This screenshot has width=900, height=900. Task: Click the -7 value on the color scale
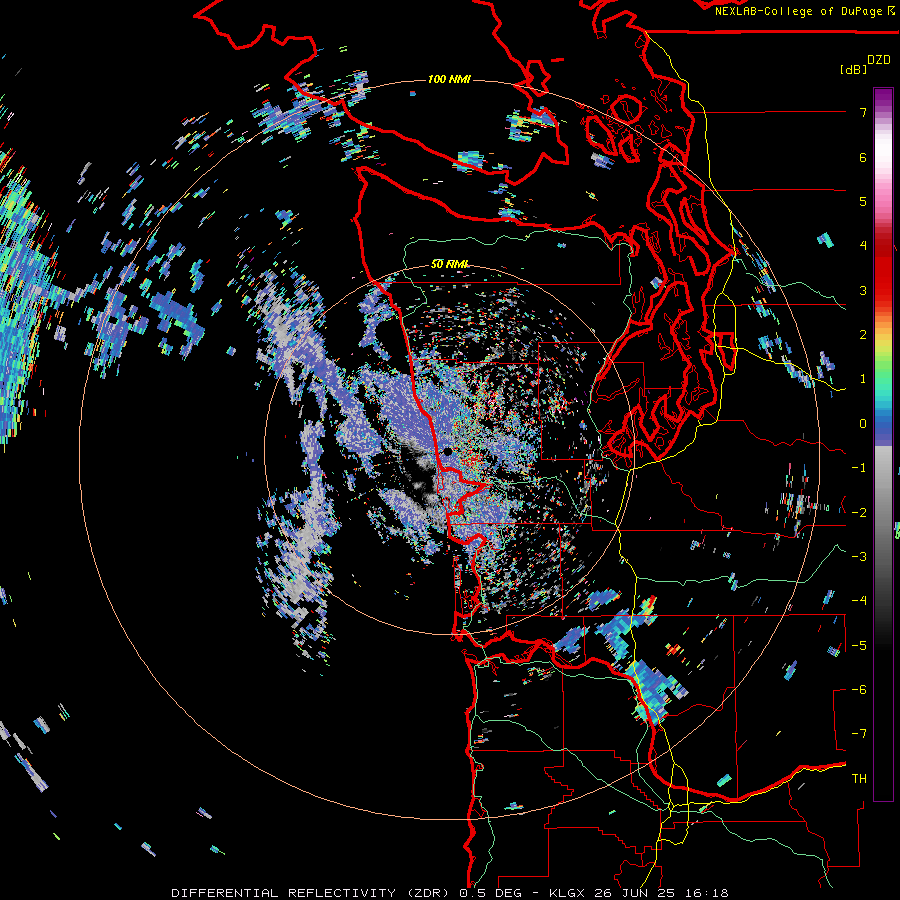tap(859, 734)
